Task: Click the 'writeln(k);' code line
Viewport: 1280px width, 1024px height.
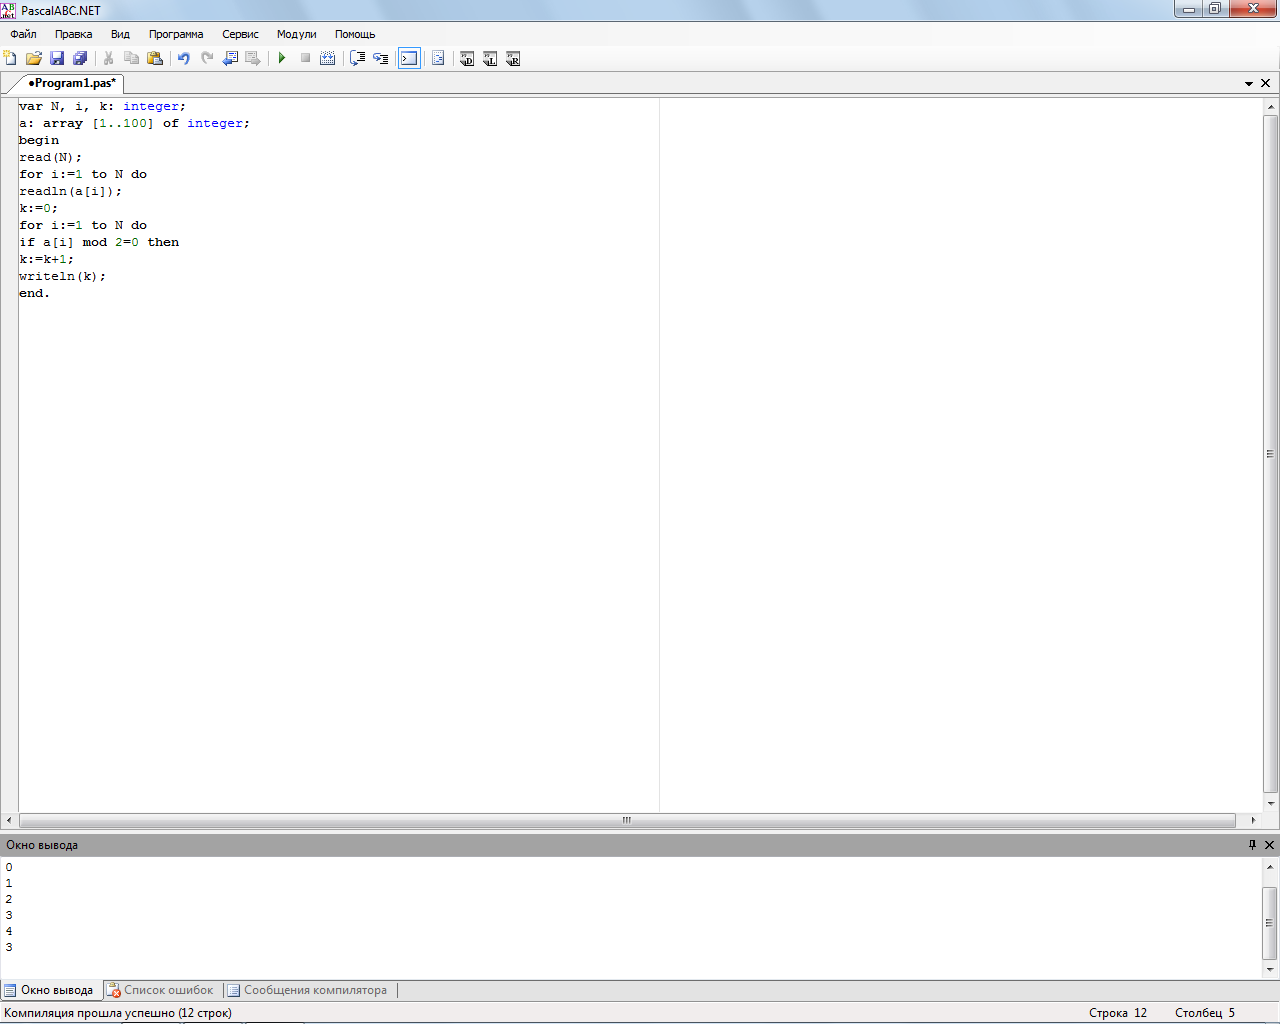Action: 62,276
